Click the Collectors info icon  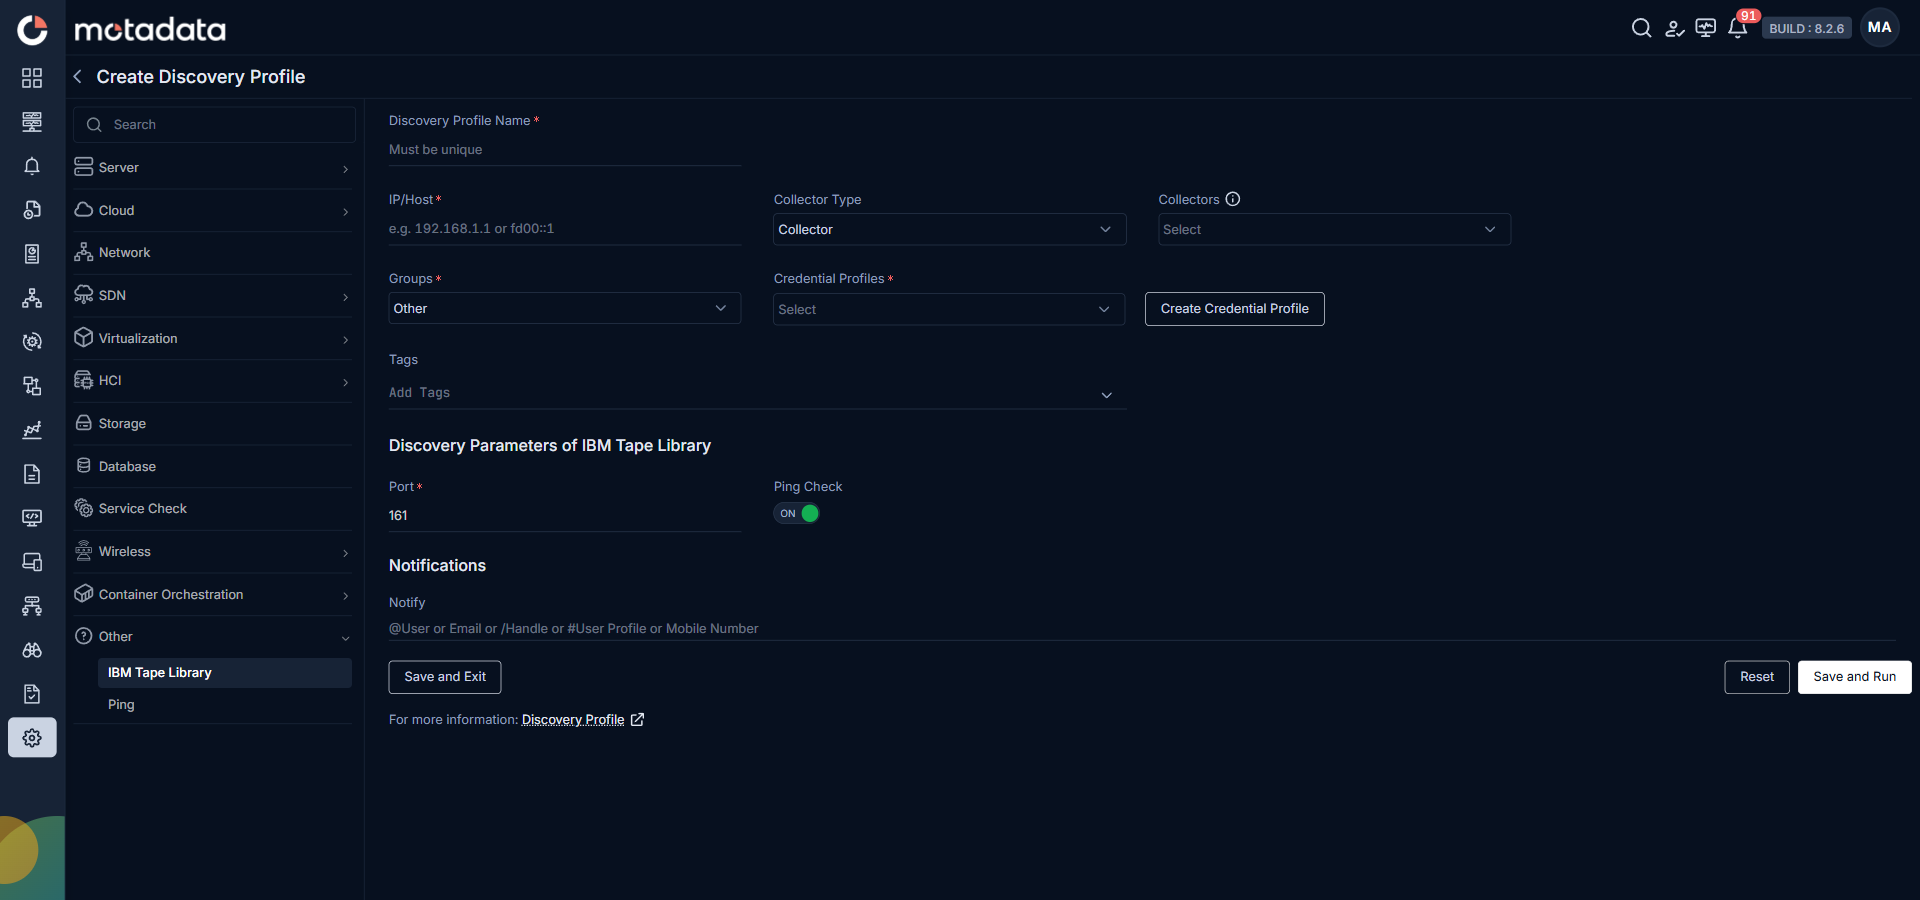1233,199
